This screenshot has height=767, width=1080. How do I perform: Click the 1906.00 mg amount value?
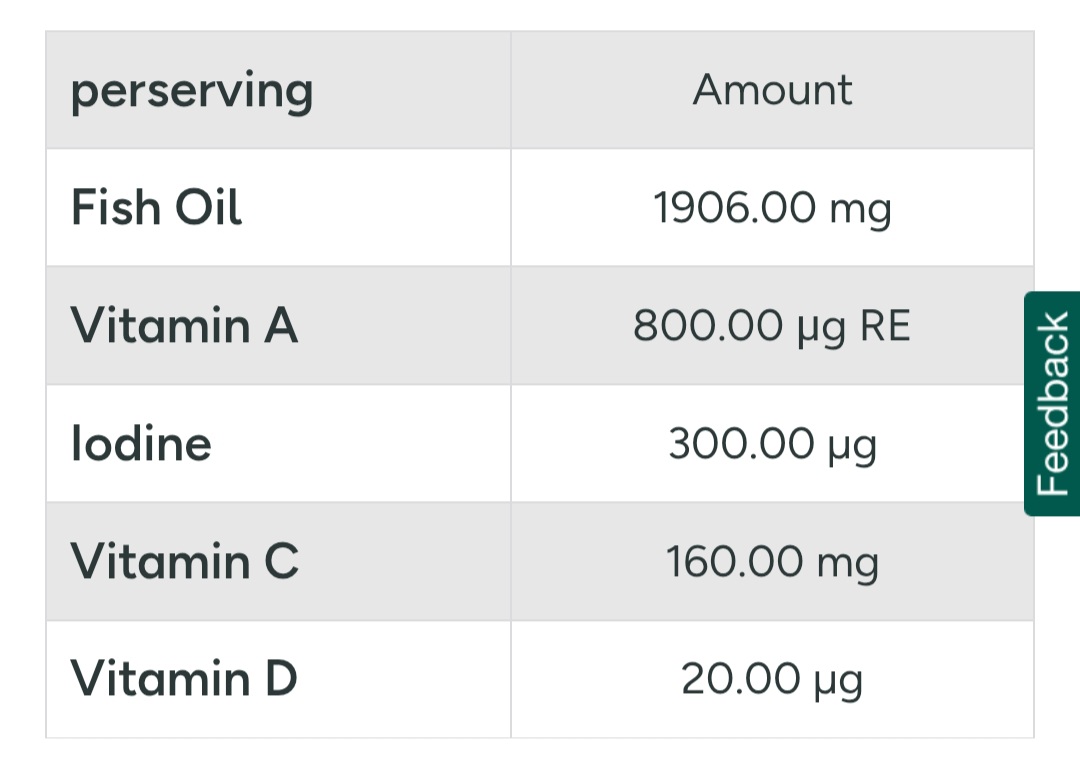click(772, 208)
